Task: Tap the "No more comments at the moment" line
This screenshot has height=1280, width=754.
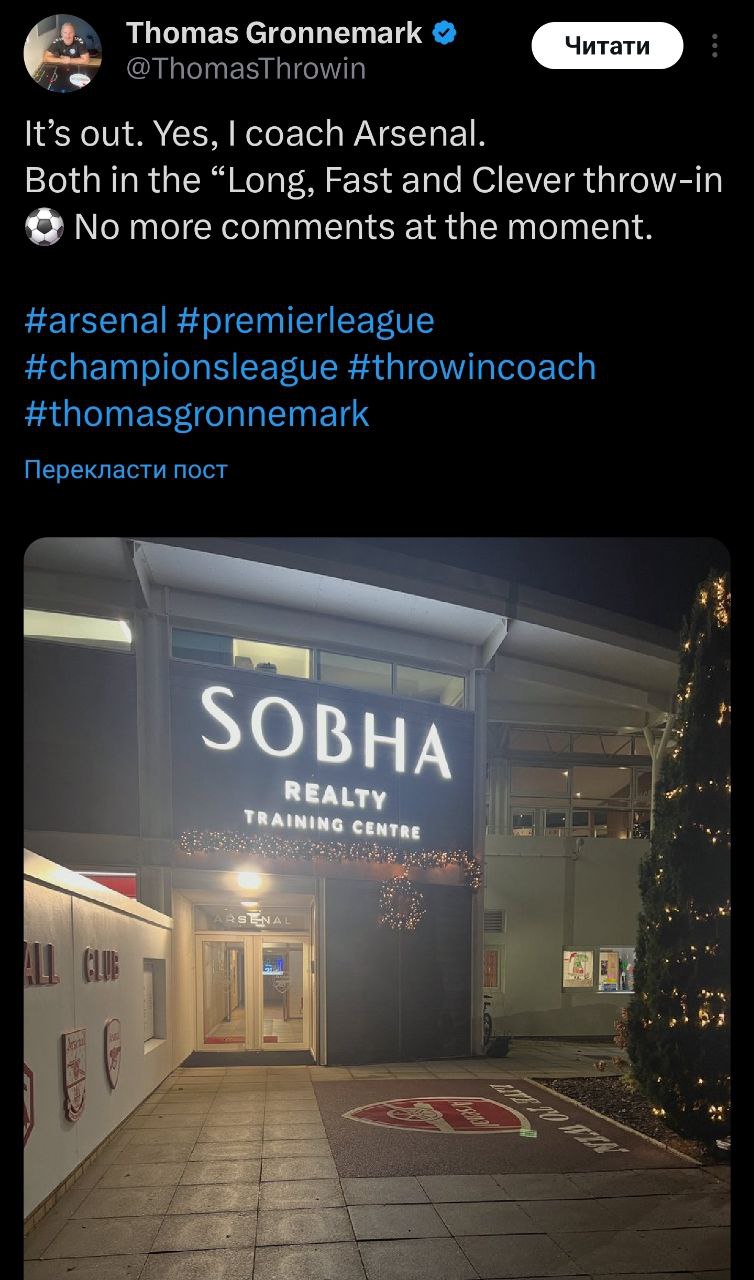Action: [364, 227]
